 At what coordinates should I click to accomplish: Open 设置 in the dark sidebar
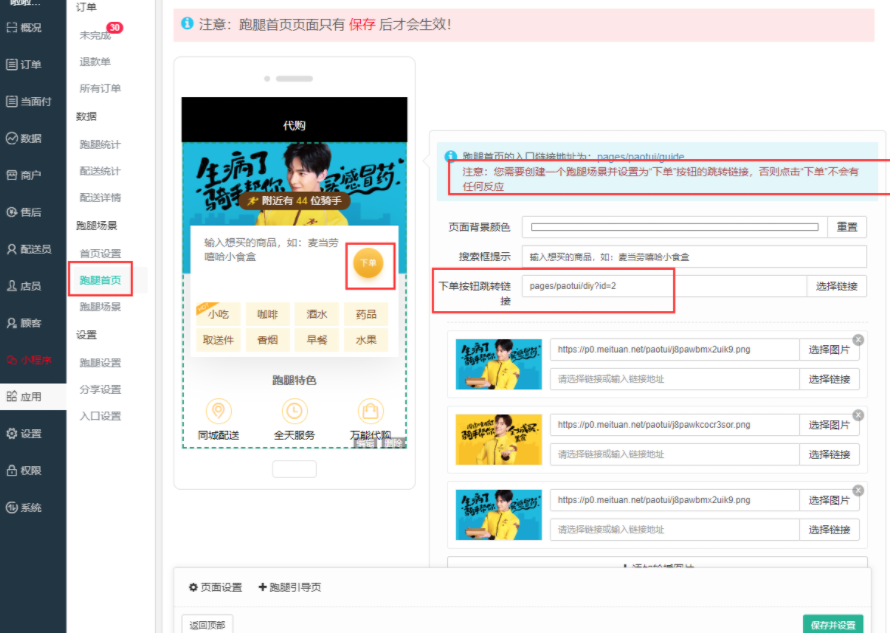[24, 433]
